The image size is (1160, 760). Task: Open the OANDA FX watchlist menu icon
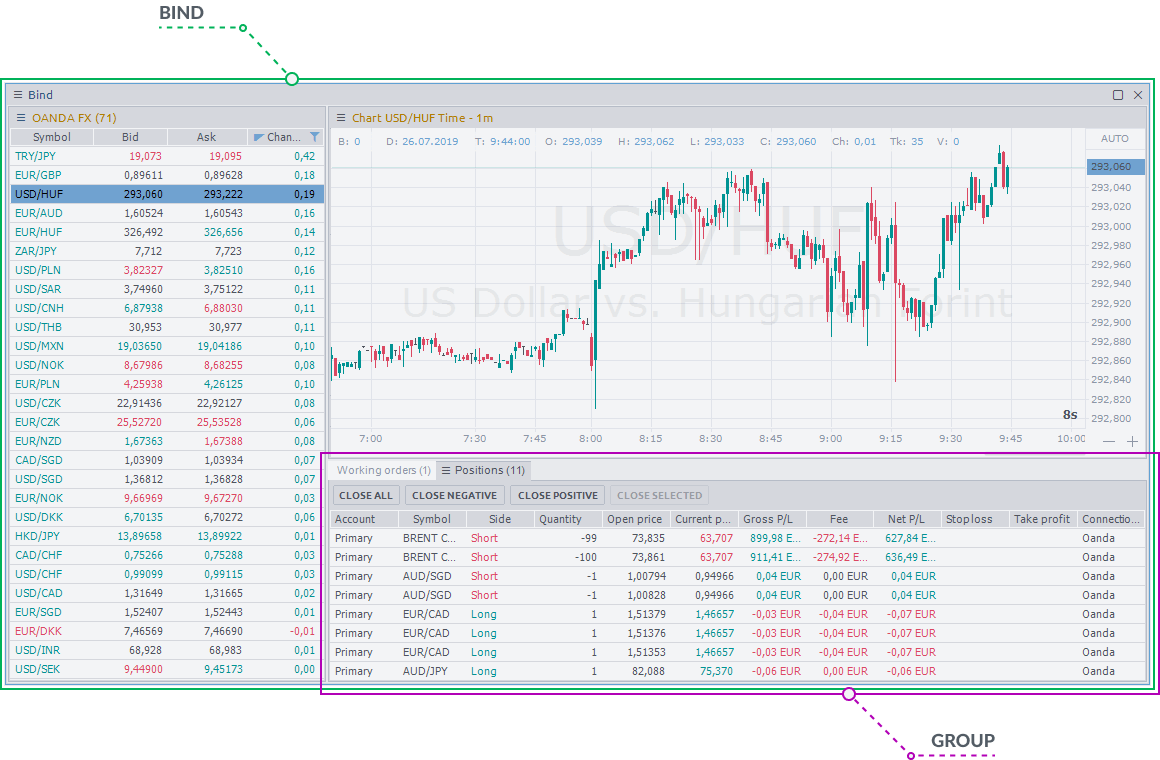tap(20, 118)
